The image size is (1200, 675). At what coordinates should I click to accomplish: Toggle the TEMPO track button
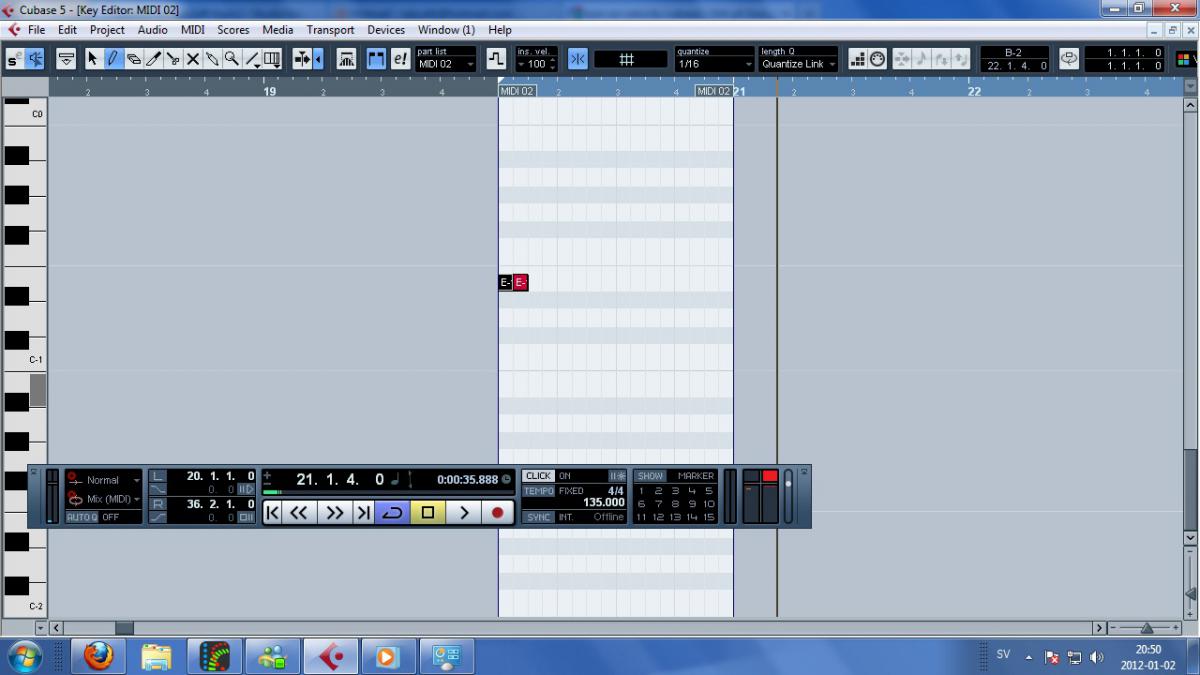click(x=539, y=491)
